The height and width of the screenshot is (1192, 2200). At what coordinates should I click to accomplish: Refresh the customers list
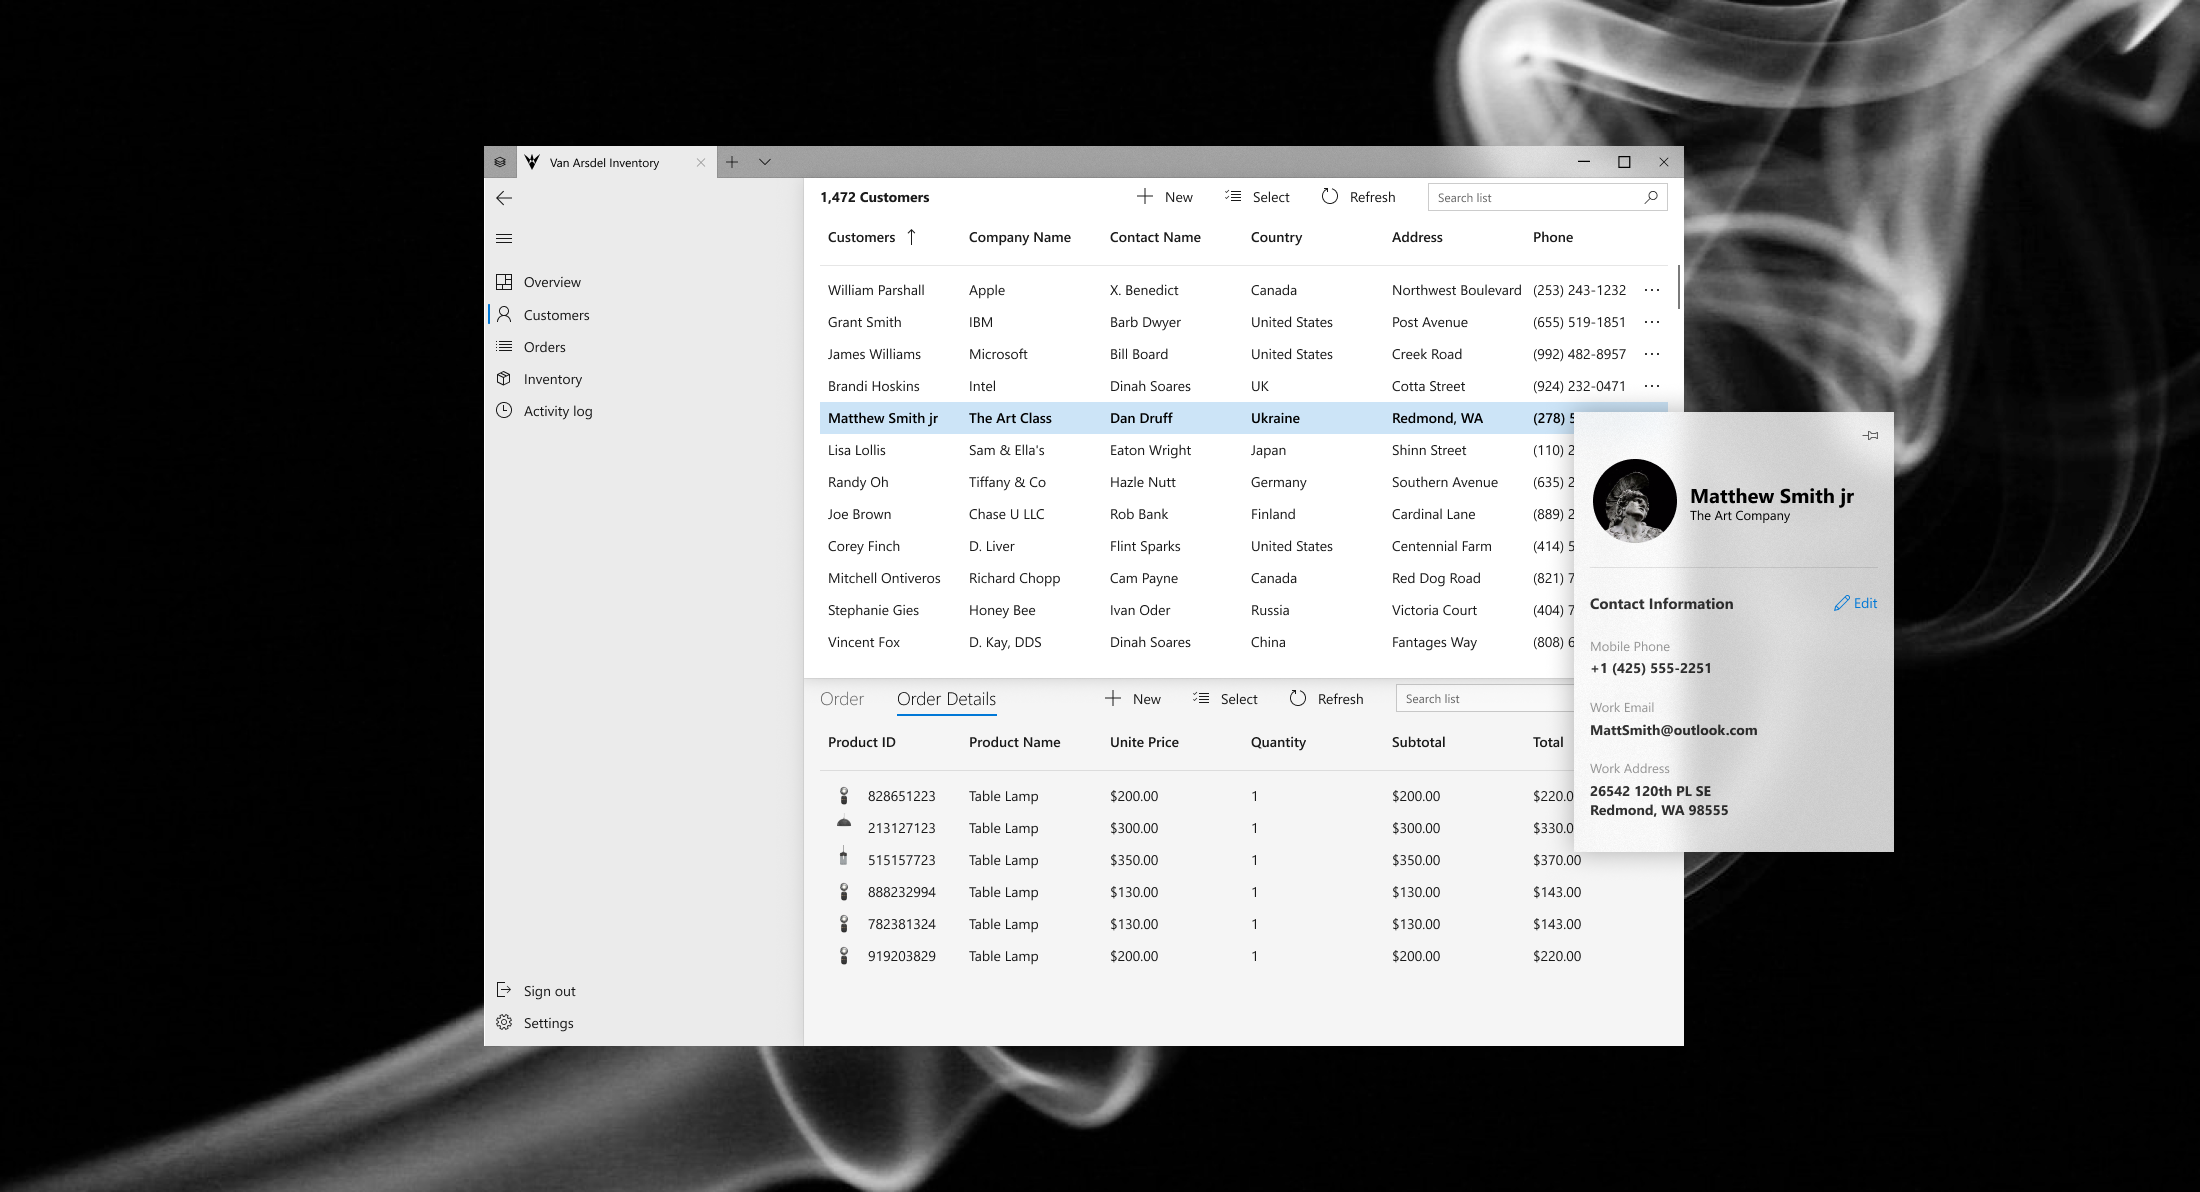pos(1358,197)
